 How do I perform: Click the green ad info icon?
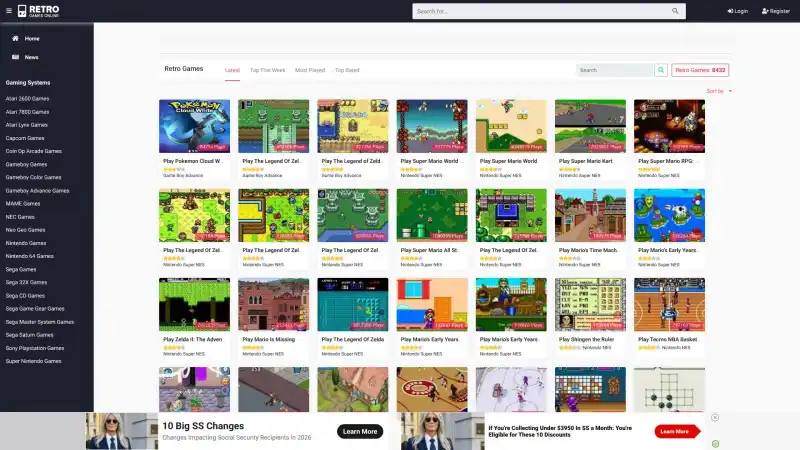tap(715, 444)
